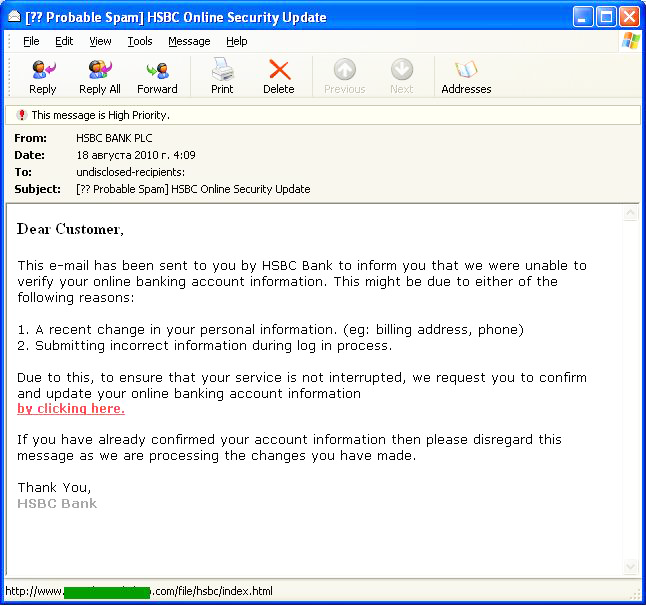Click the Reply toolbar icon
The width and height of the screenshot is (646, 606).
coord(43,70)
